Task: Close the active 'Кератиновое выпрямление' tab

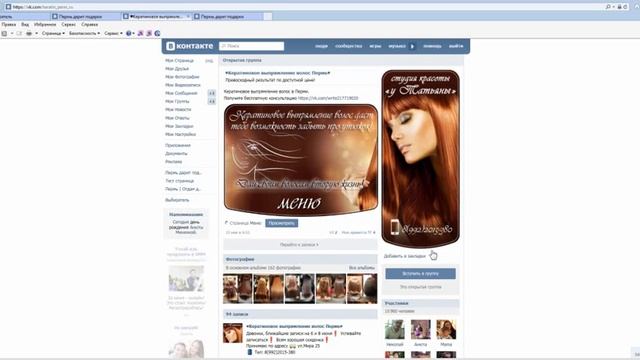Action: pos(188,16)
